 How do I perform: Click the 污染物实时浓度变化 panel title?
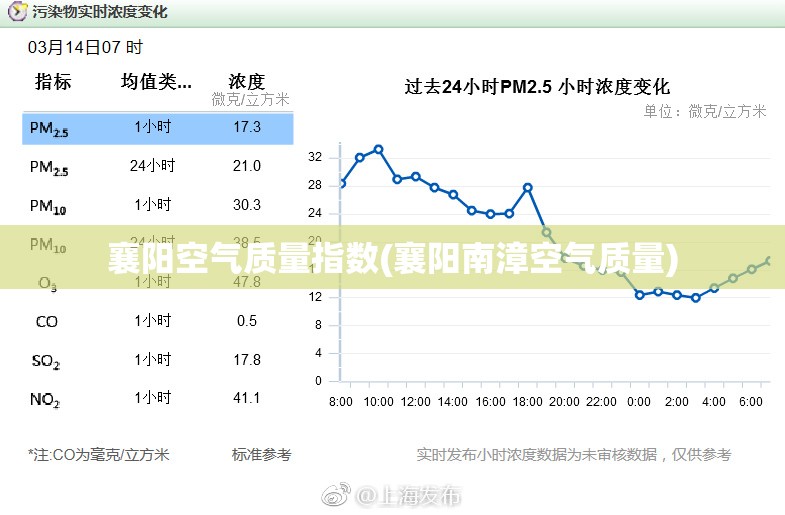(100, 11)
